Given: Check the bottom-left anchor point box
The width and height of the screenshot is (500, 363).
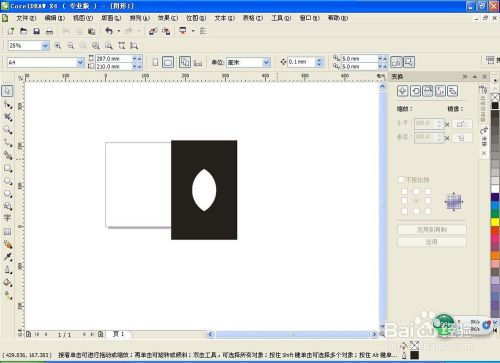Looking at the screenshot, I should pos(404,211).
